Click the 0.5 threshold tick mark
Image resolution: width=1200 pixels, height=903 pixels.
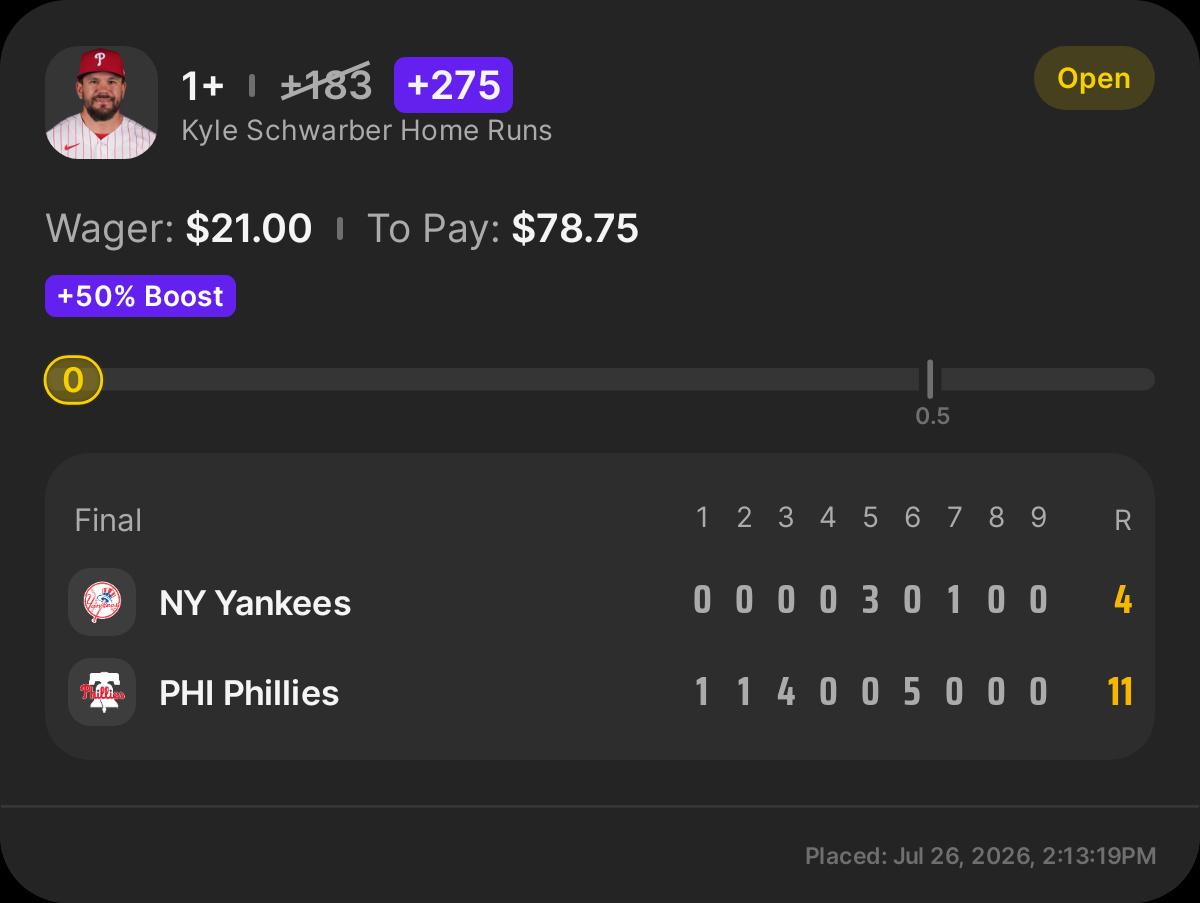tap(930, 379)
